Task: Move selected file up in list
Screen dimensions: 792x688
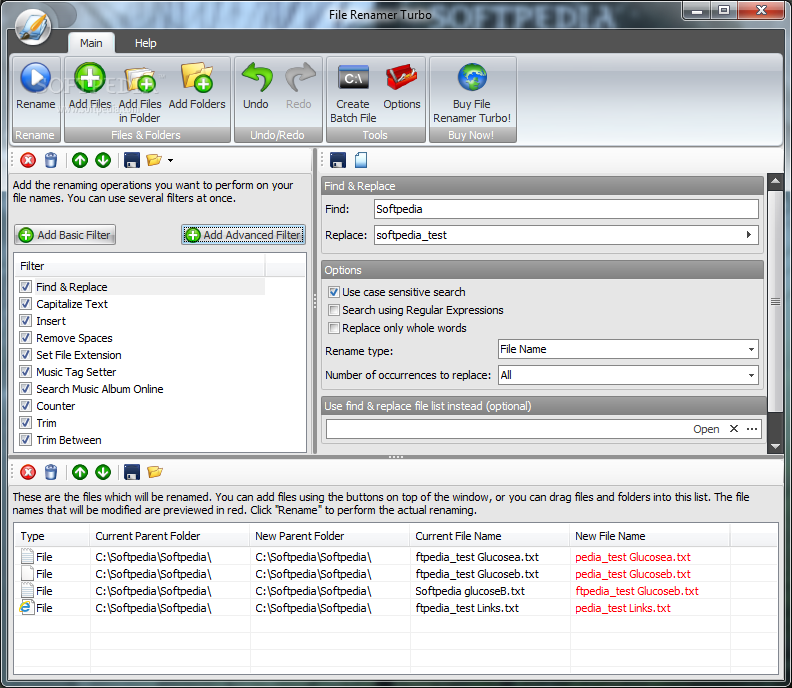Action: pyautogui.click(x=80, y=472)
